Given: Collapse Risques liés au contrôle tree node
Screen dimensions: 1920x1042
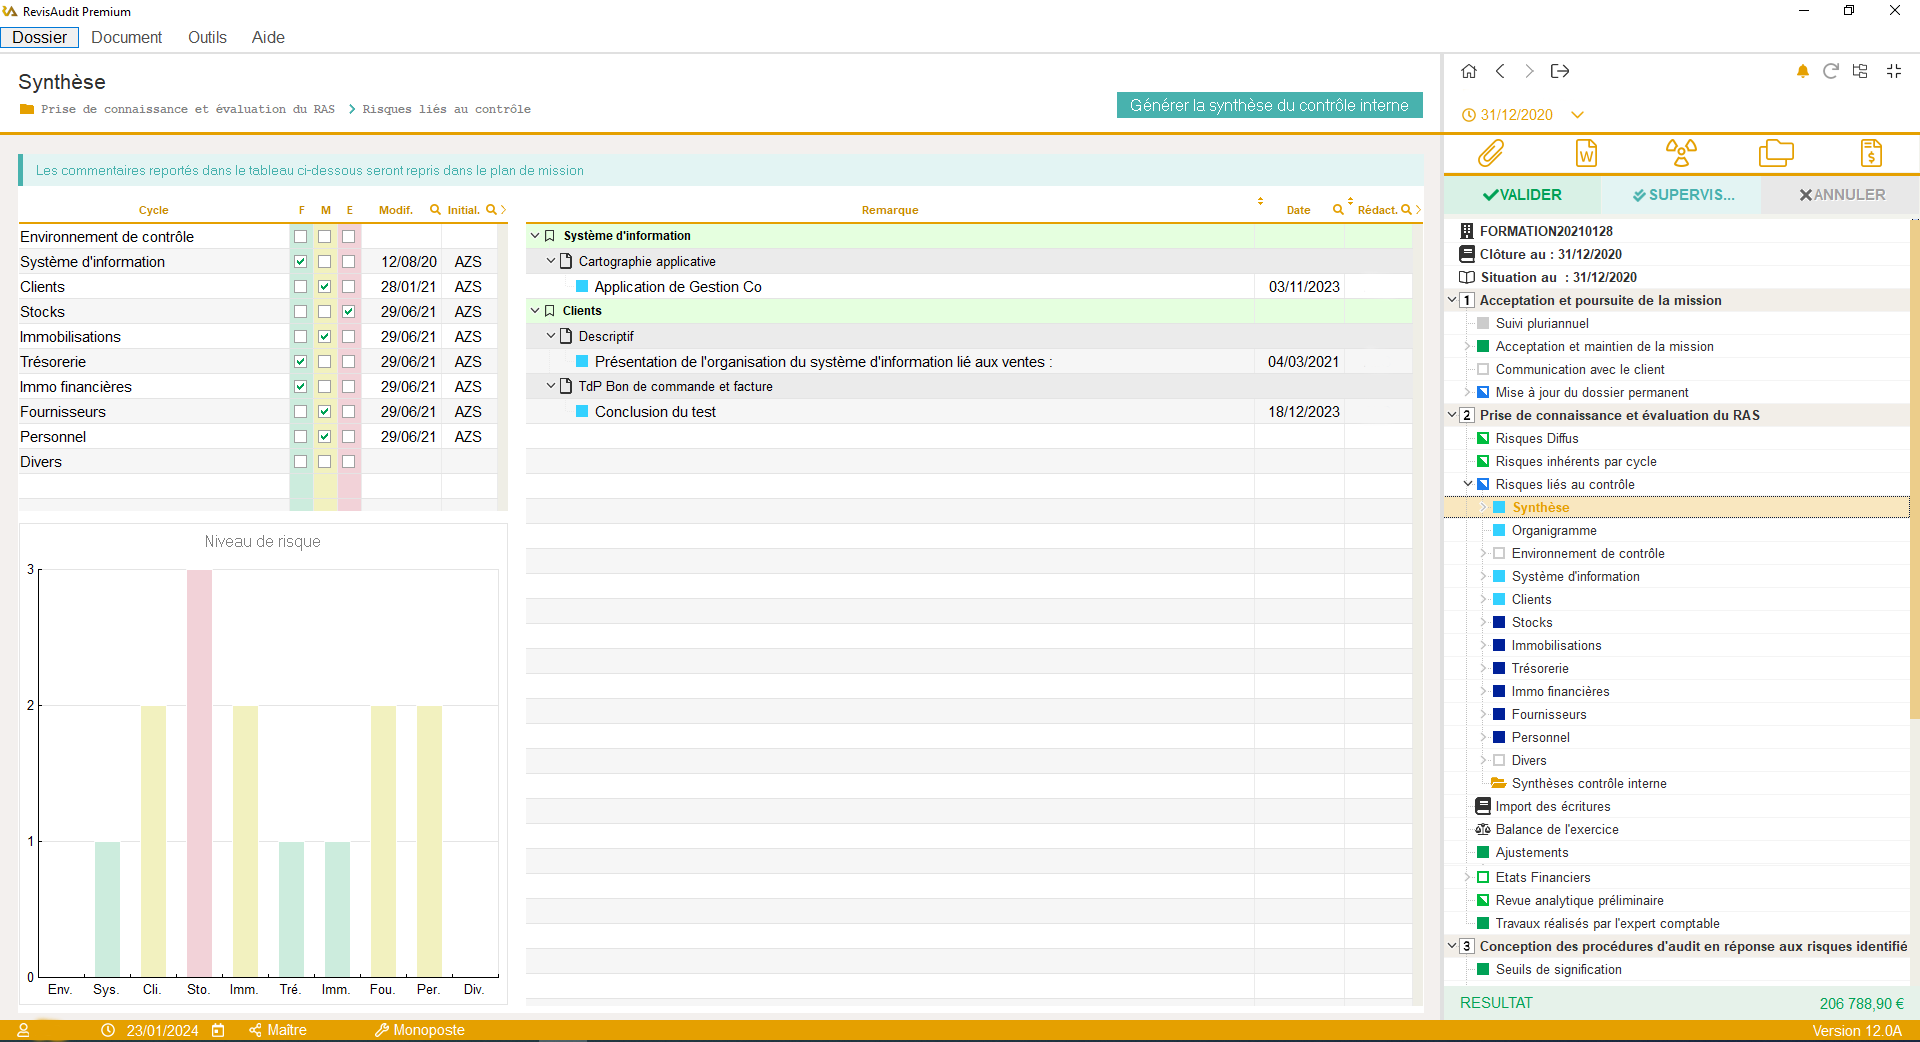Looking at the screenshot, I should (1468, 485).
